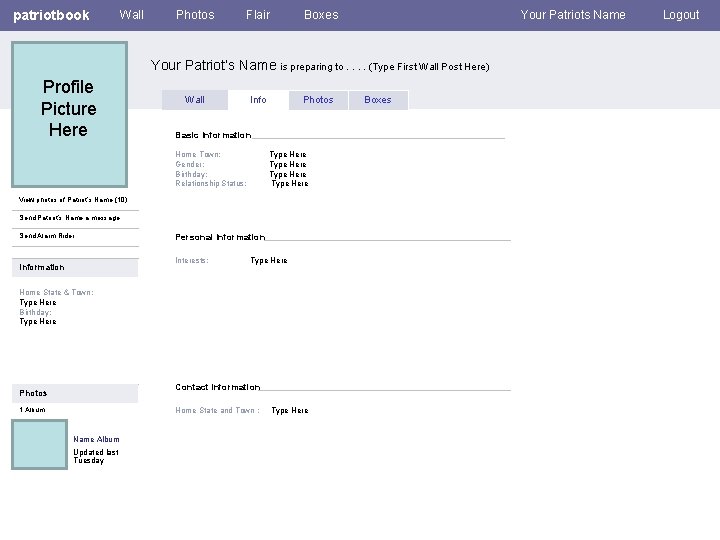Open the album thumbnail in Photos box
Image resolution: width=720 pixels, height=540 pixels.
[x=39, y=444]
